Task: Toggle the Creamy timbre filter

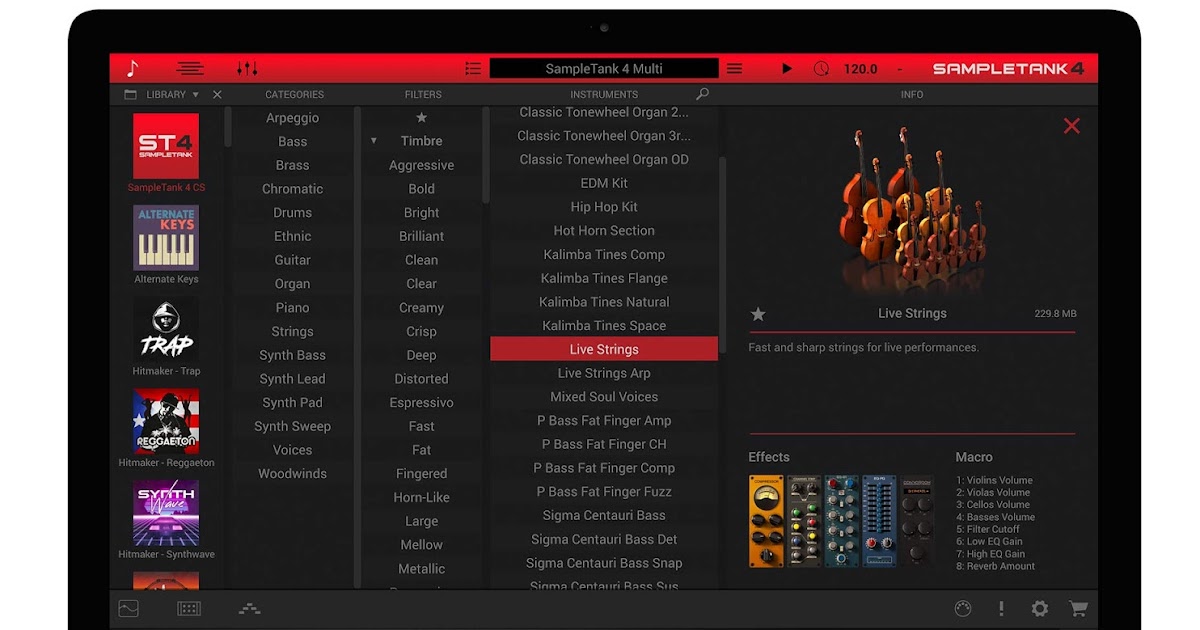Action: 421,308
